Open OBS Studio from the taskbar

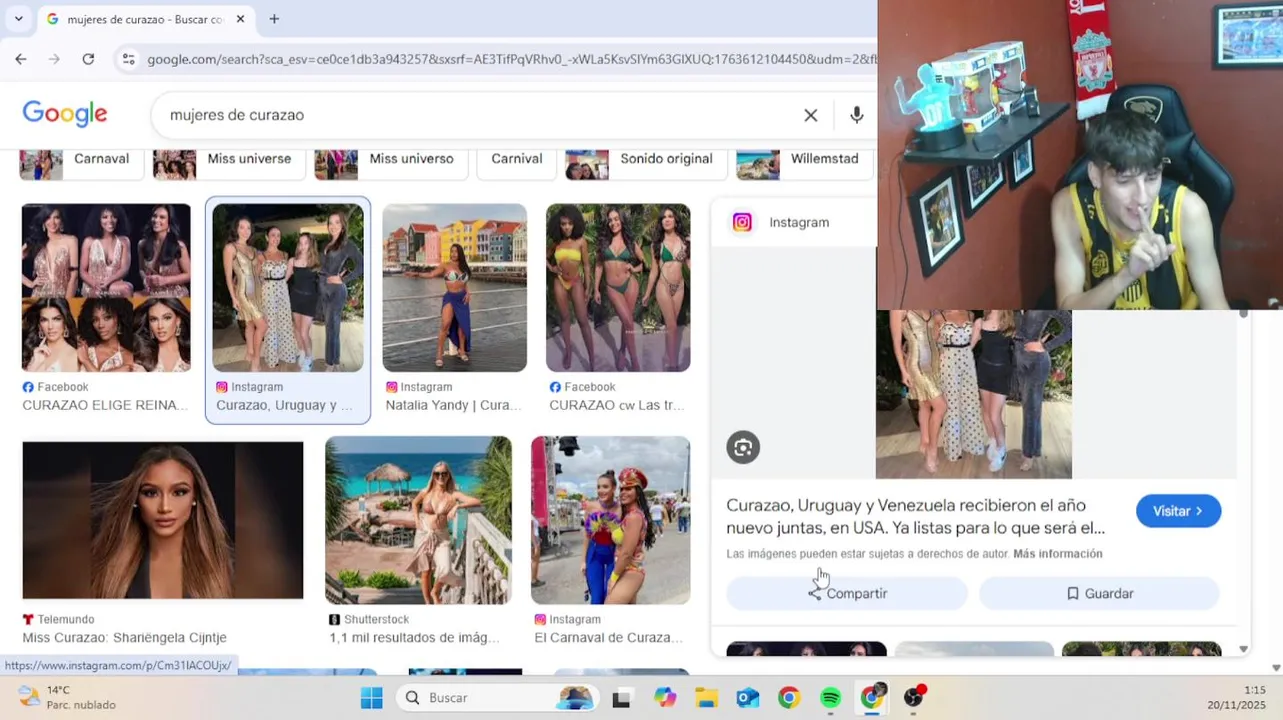pyautogui.click(x=914, y=698)
